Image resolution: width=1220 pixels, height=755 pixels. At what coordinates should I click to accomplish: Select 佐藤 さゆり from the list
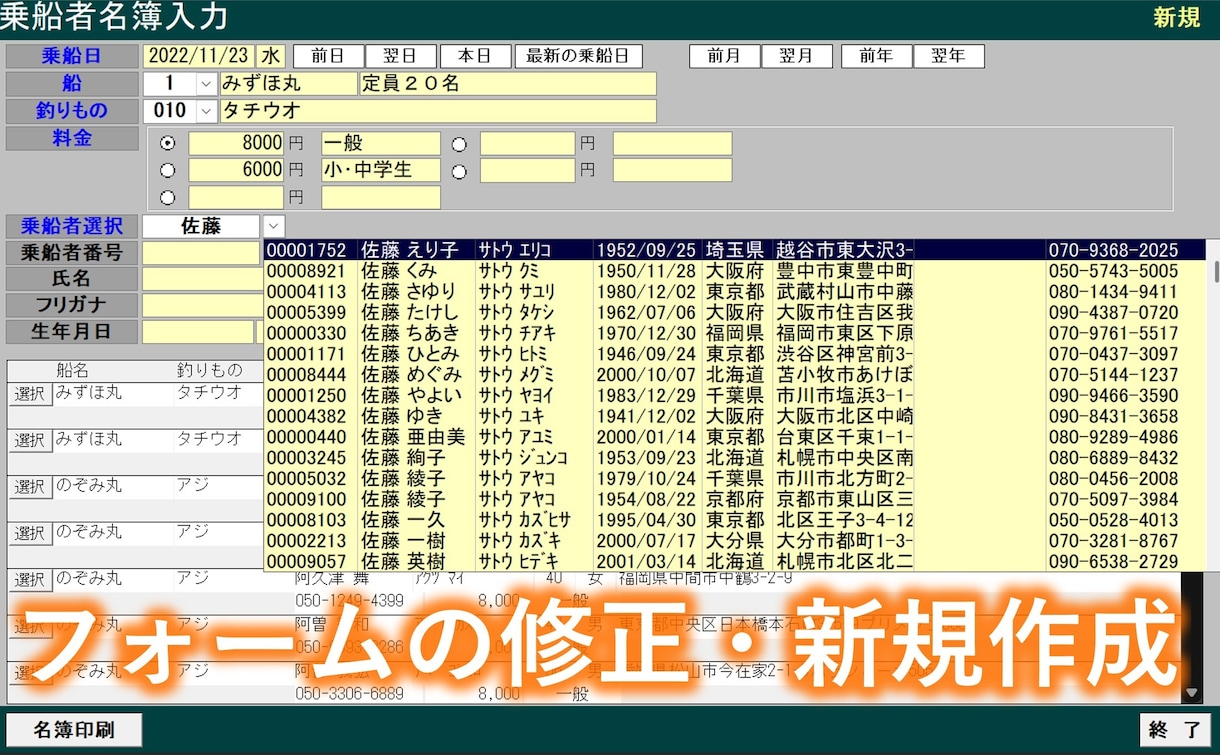(x=735, y=292)
